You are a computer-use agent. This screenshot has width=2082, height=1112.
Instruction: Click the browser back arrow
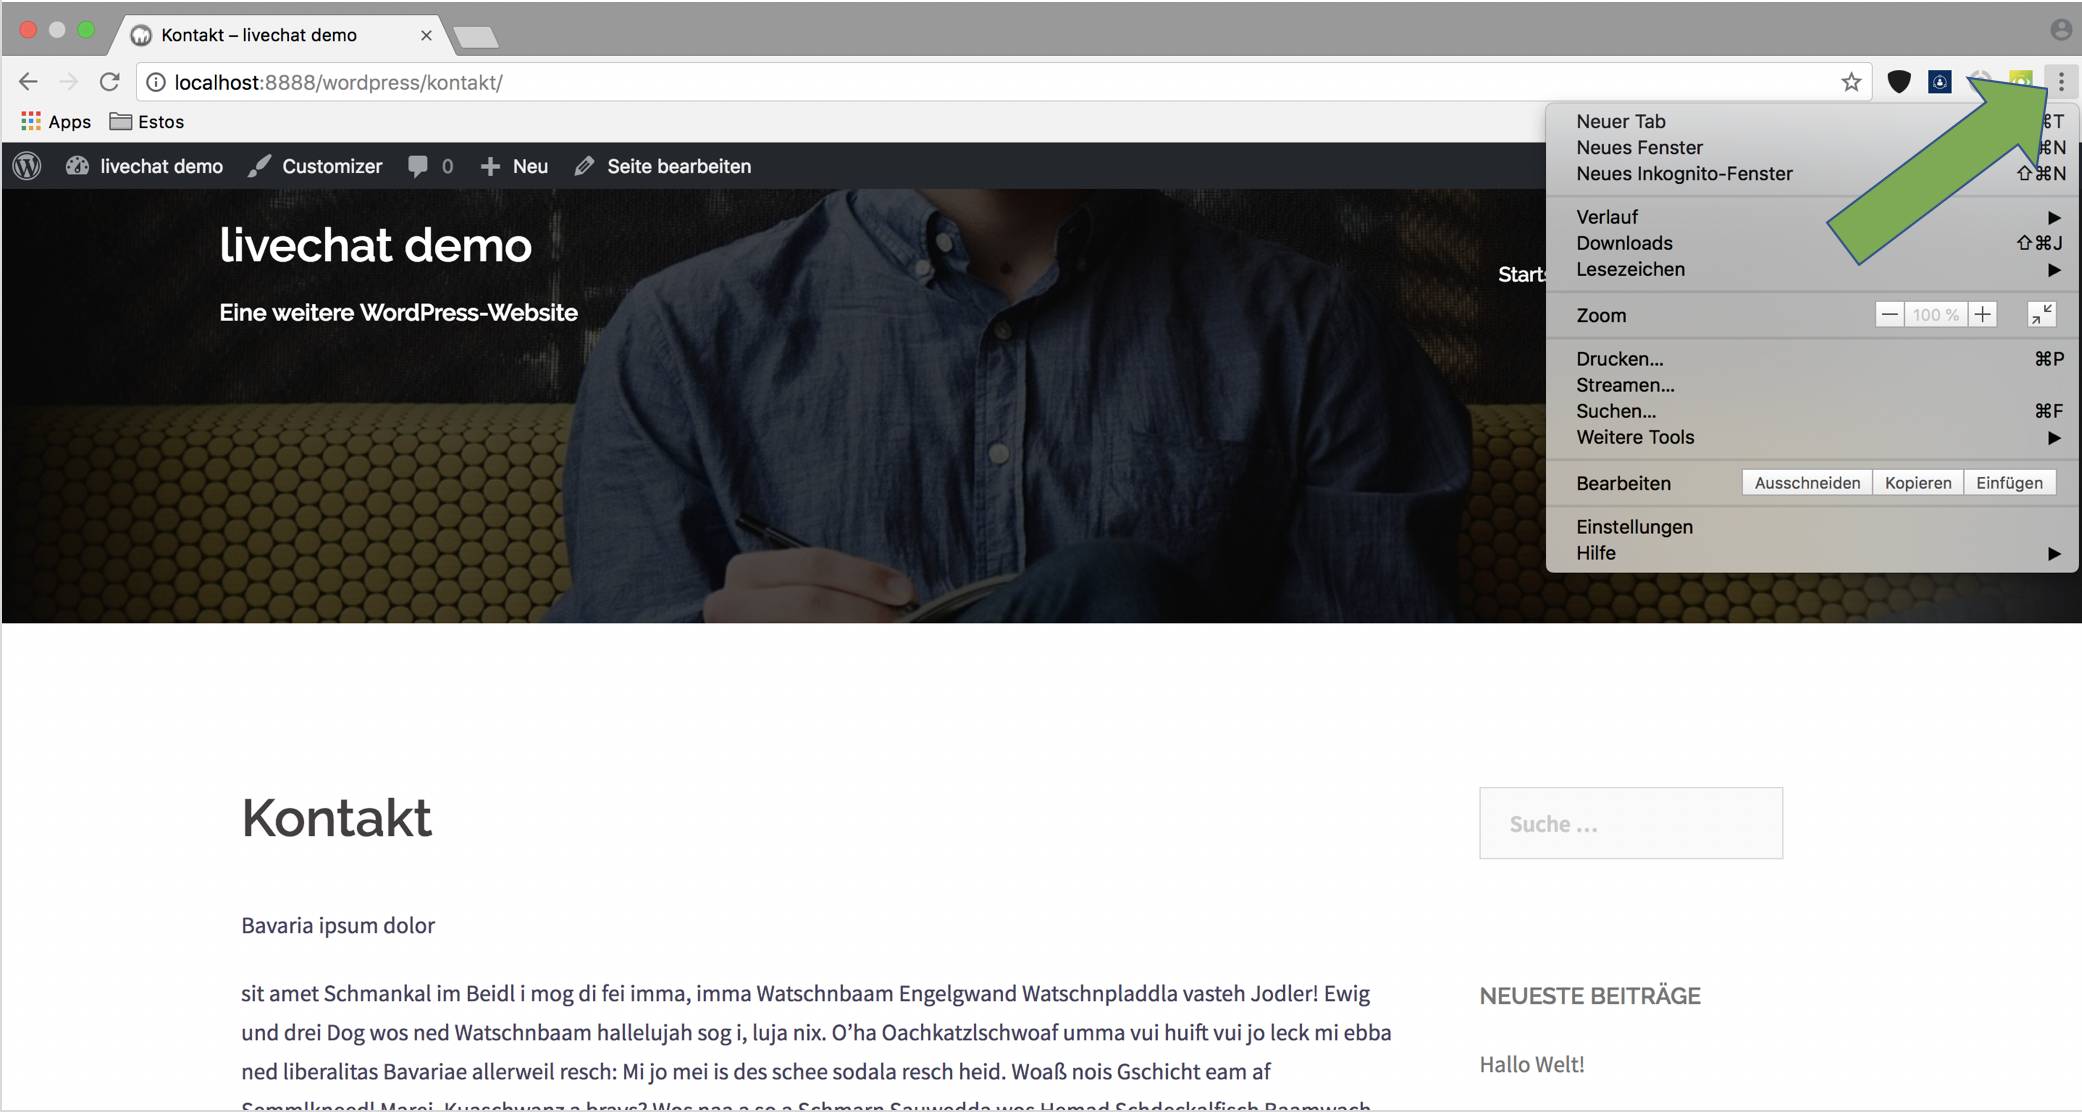click(28, 82)
